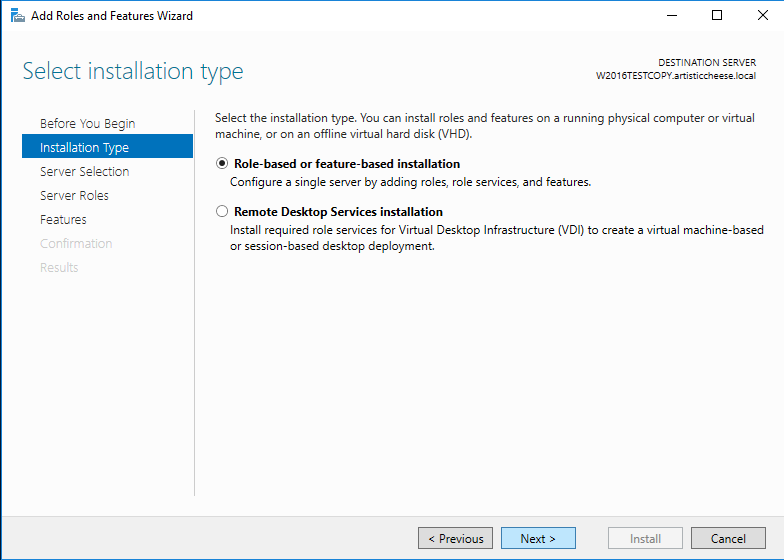Go to the Before You Begin step
The width and height of the screenshot is (784, 560).
click(87, 124)
